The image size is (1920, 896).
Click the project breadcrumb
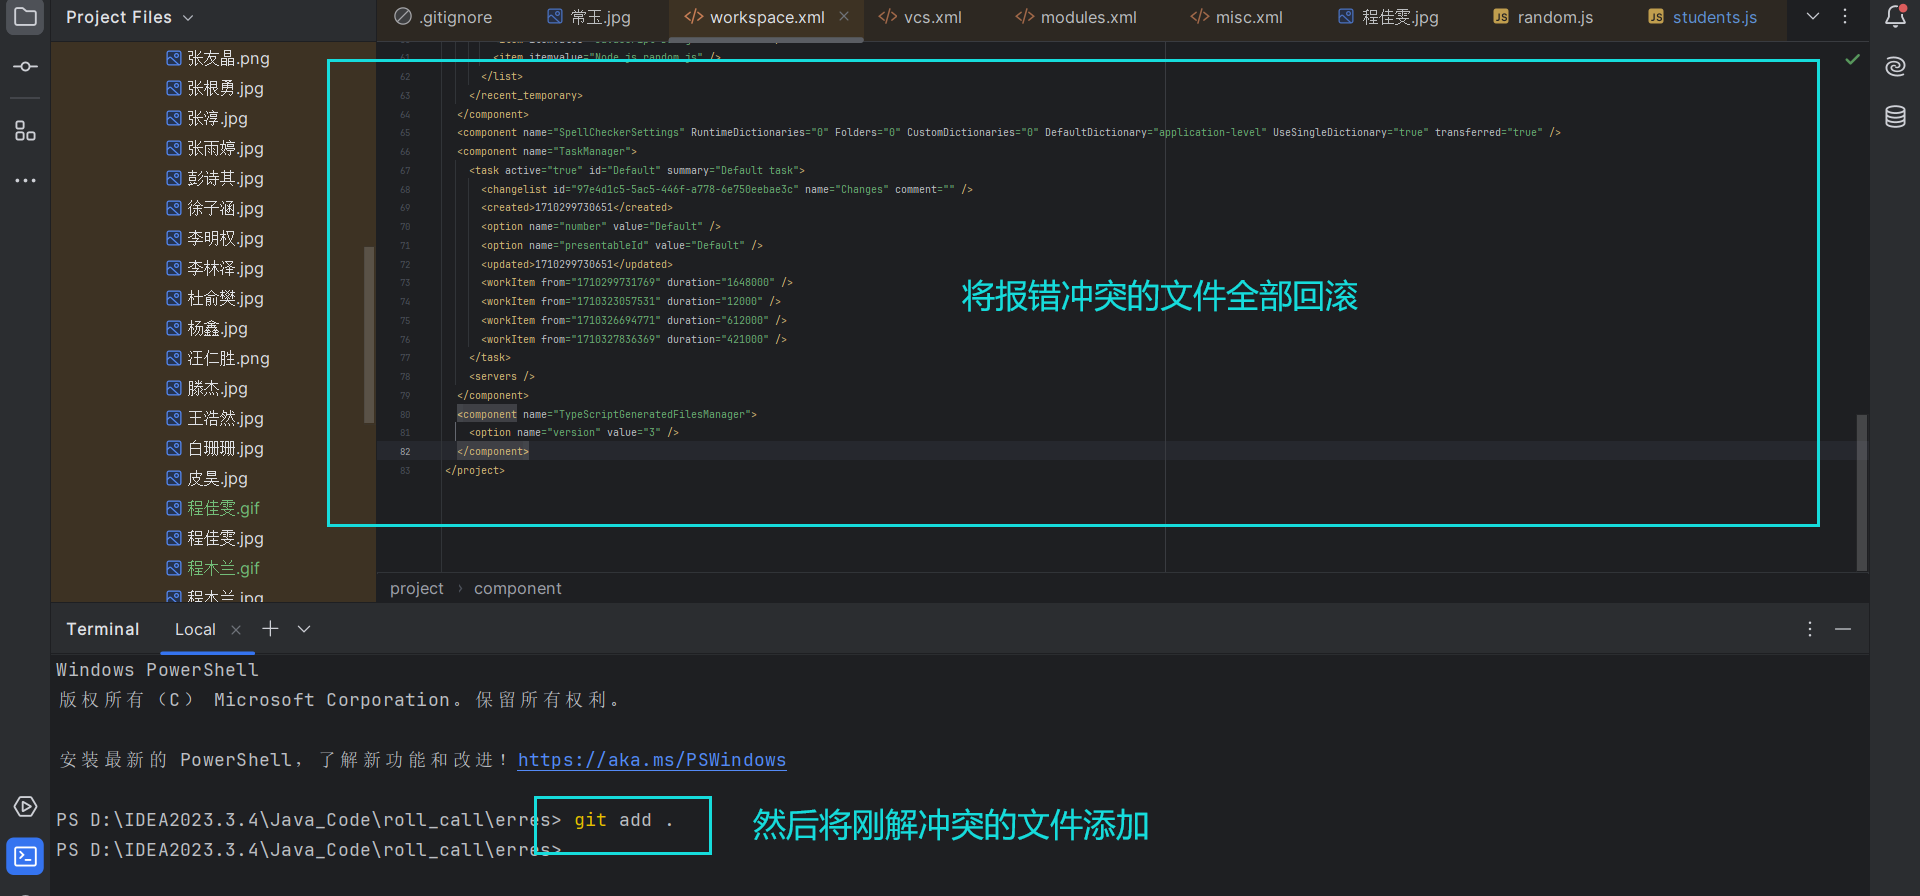(416, 589)
